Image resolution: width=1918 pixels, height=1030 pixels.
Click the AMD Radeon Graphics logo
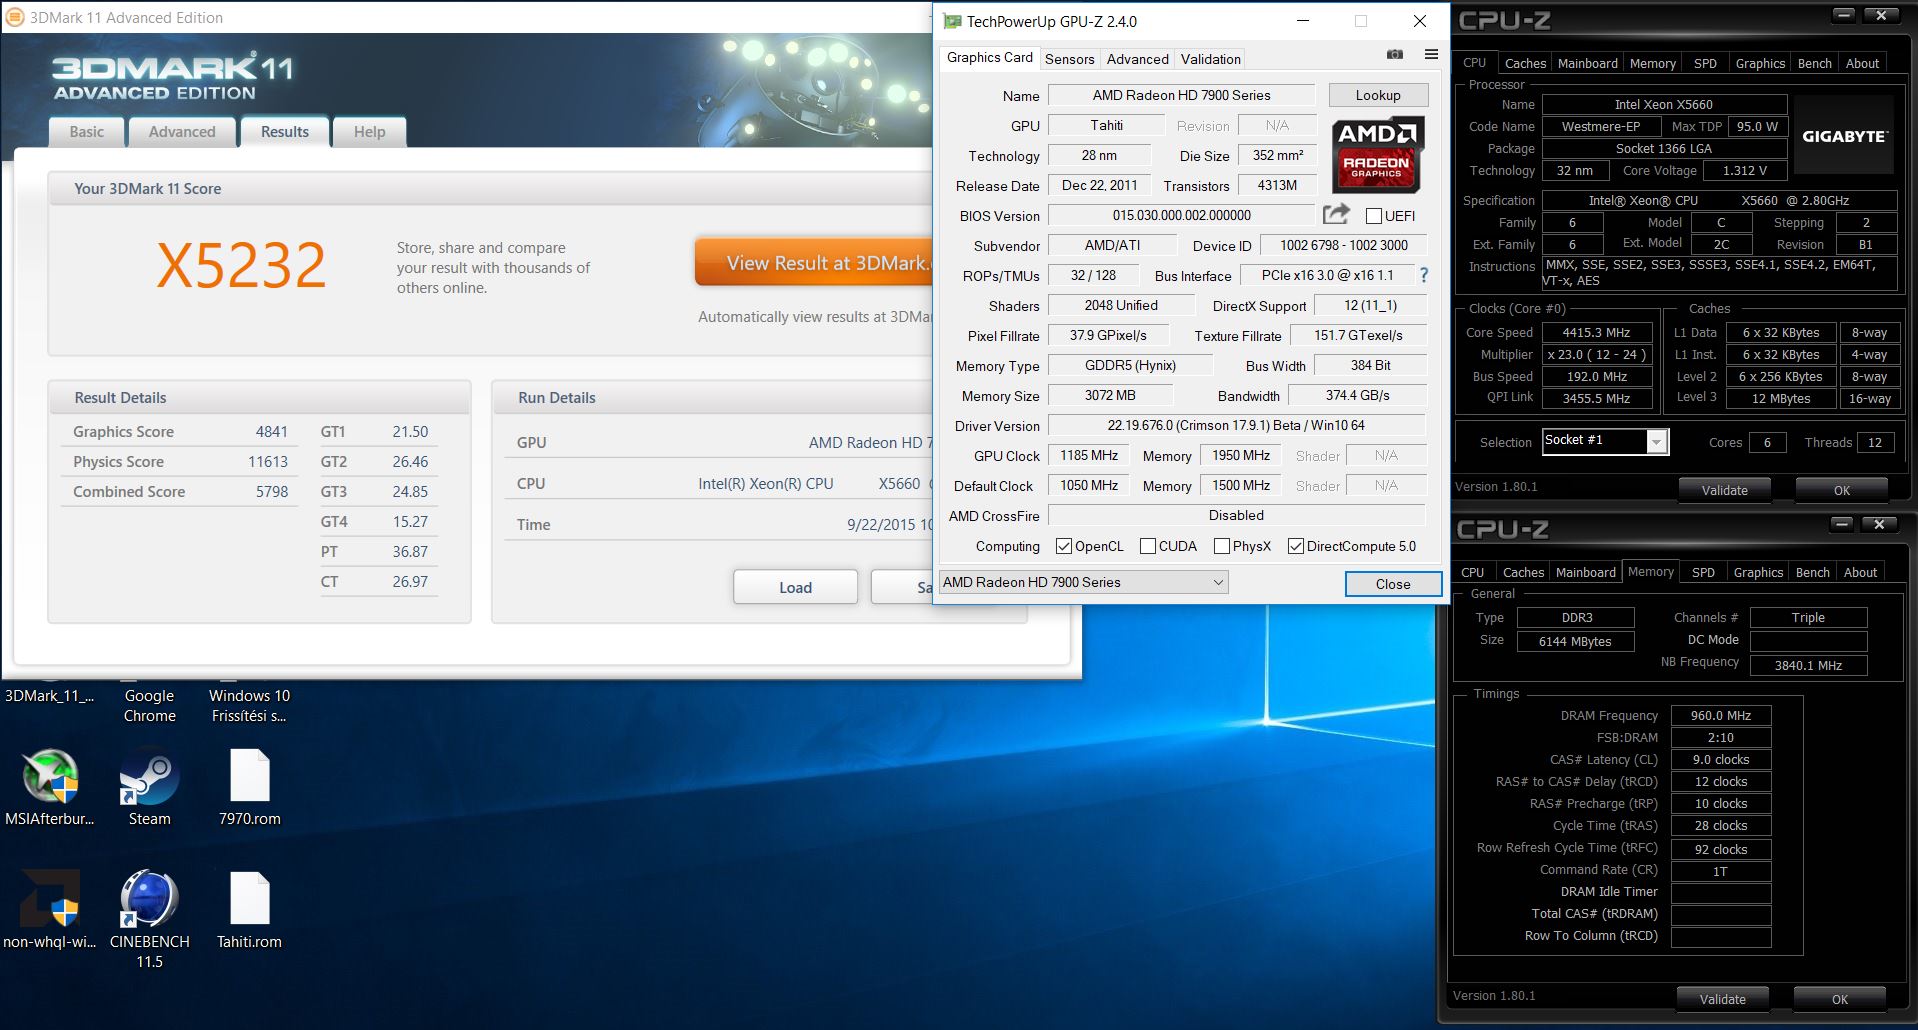1377,156
